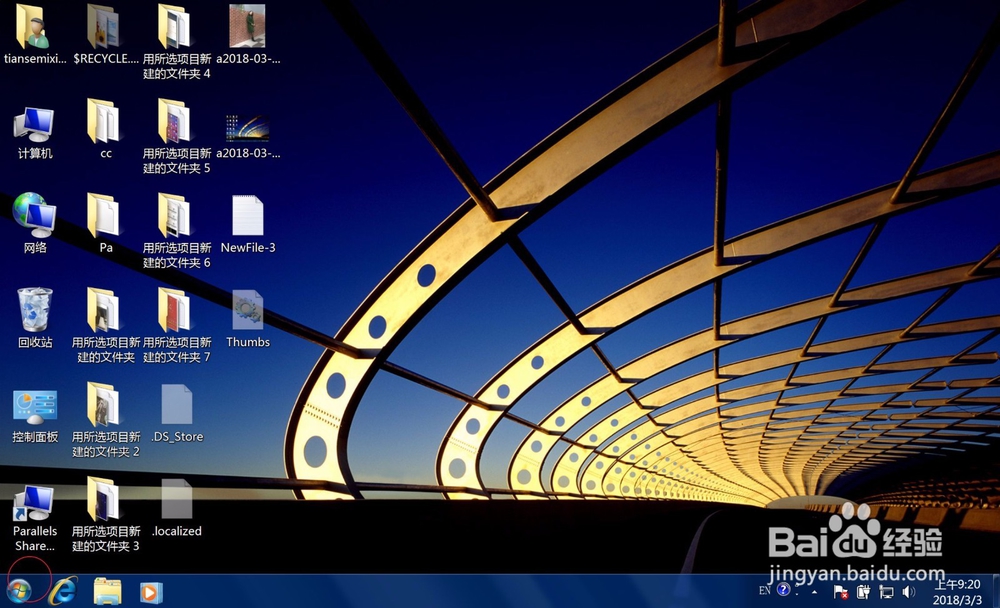Select the .localized file
1000x608 pixels.
point(176,499)
